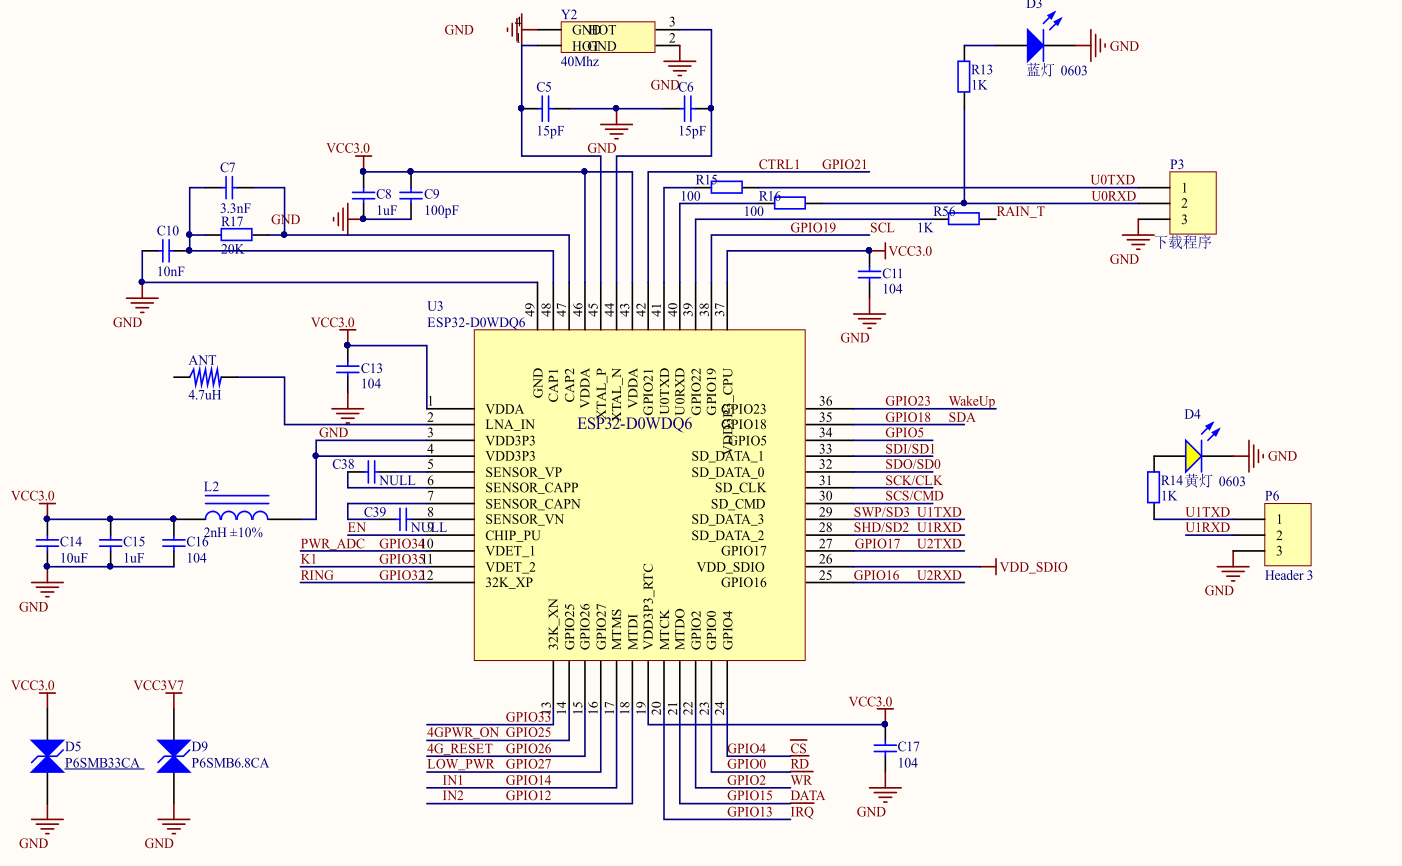This screenshot has height=866, width=1402.
Task: Select capacitor C11 symbol
Action: coord(869,274)
